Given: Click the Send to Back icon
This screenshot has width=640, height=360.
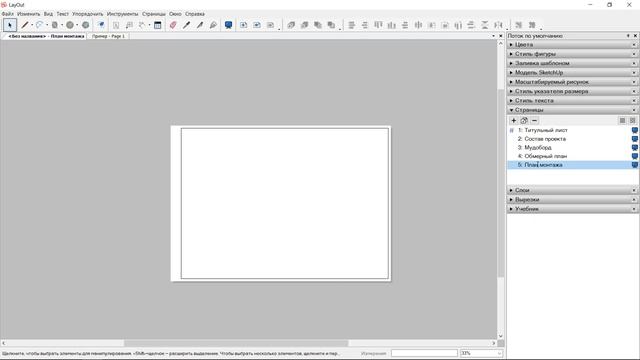Looking at the screenshot, I should (331, 25).
